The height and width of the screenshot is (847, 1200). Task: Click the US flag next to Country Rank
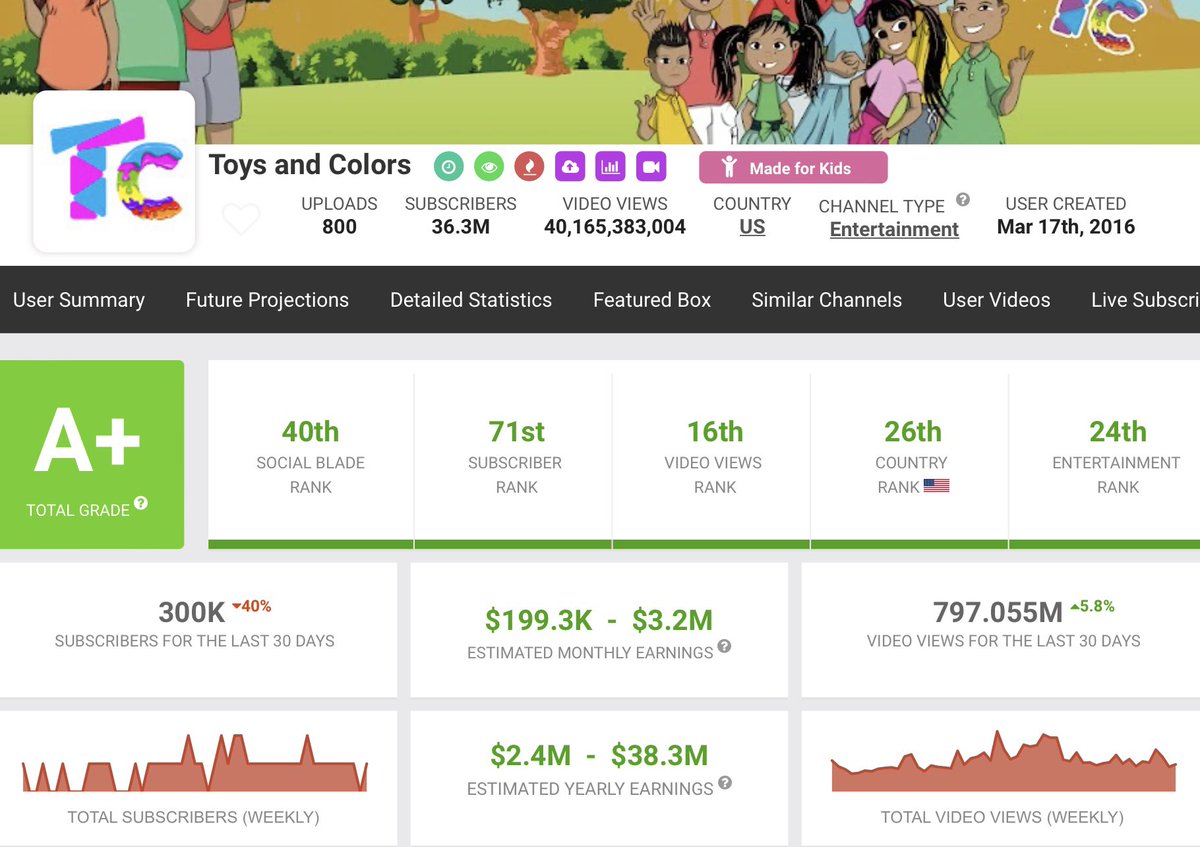pyautogui.click(x=936, y=486)
